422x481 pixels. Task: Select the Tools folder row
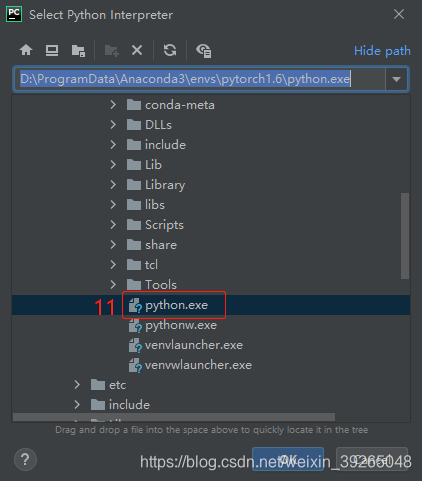pos(211,285)
